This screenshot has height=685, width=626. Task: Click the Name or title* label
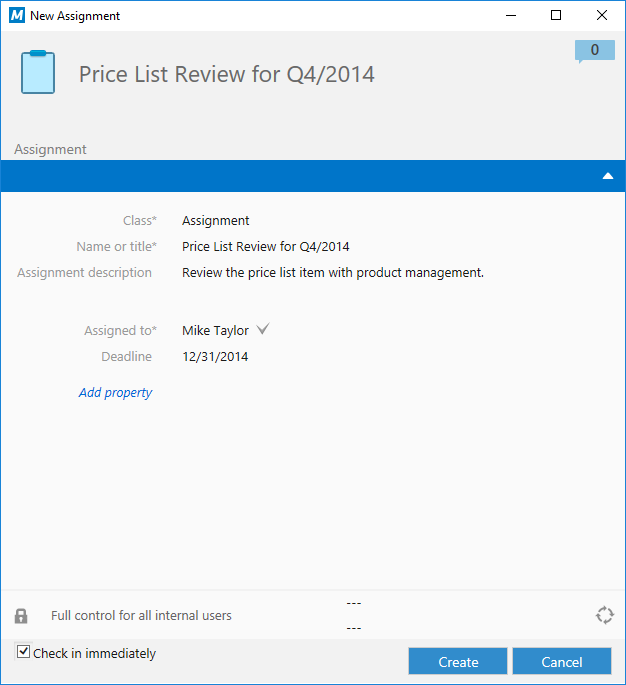click(117, 246)
